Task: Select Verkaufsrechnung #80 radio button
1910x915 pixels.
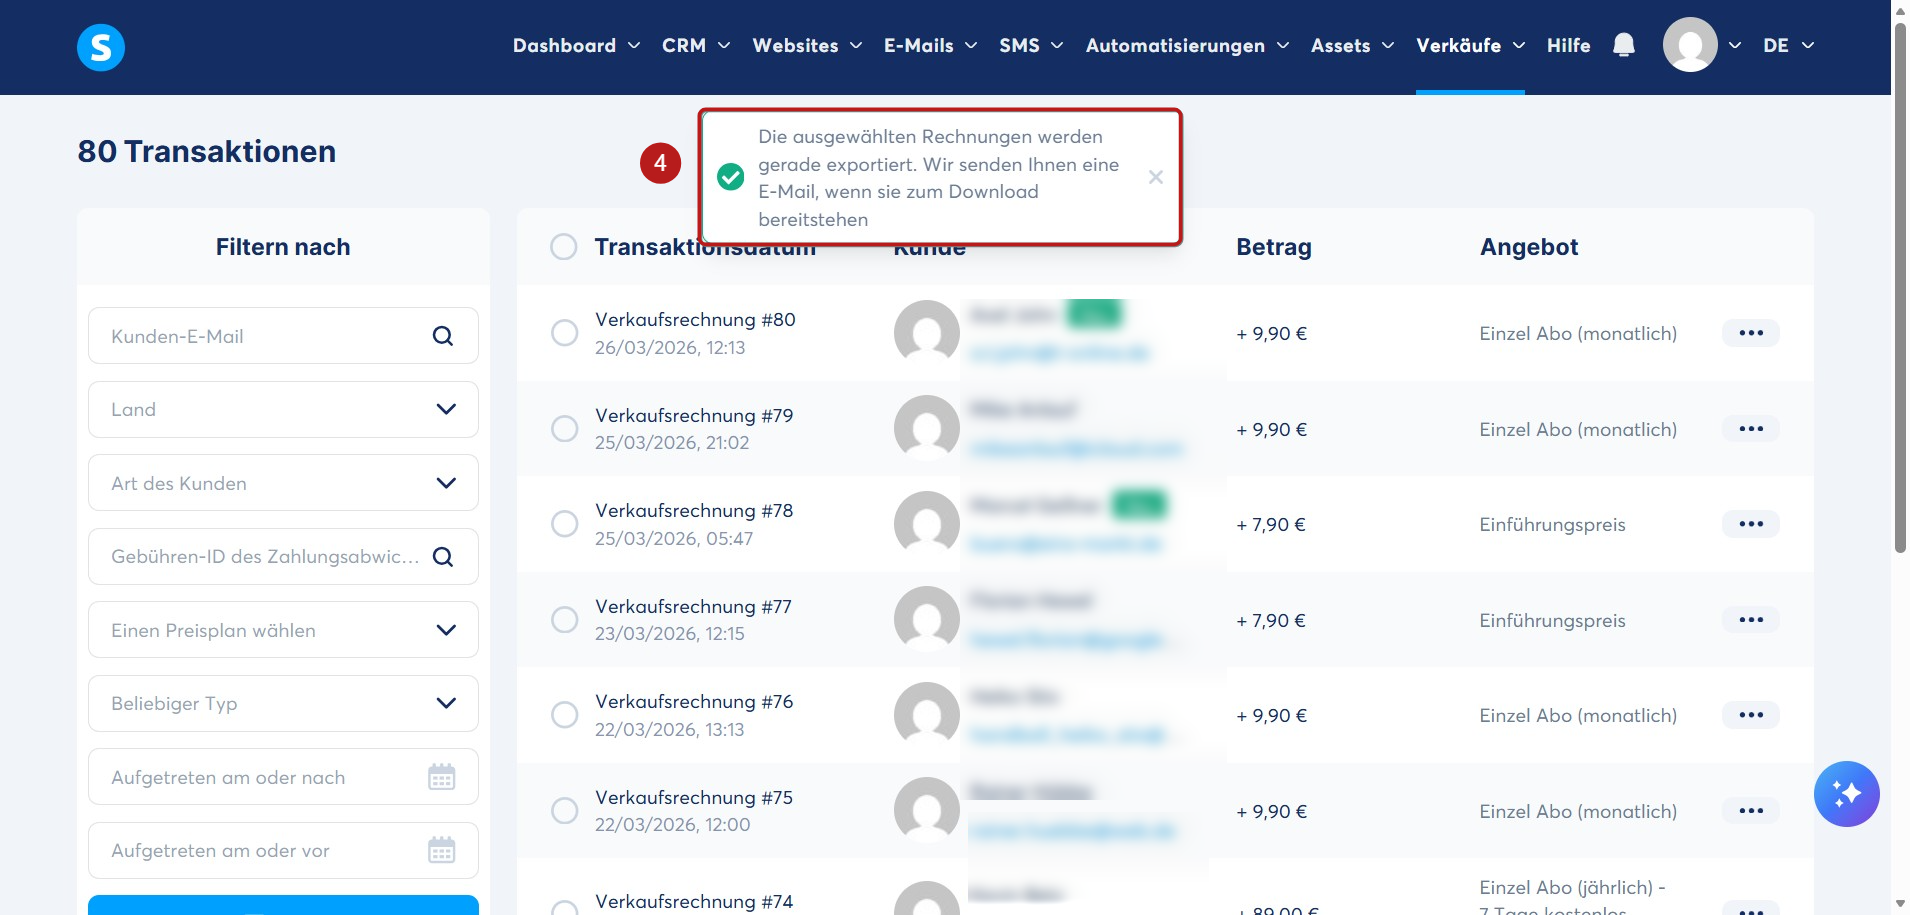Action: pos(565,333)
